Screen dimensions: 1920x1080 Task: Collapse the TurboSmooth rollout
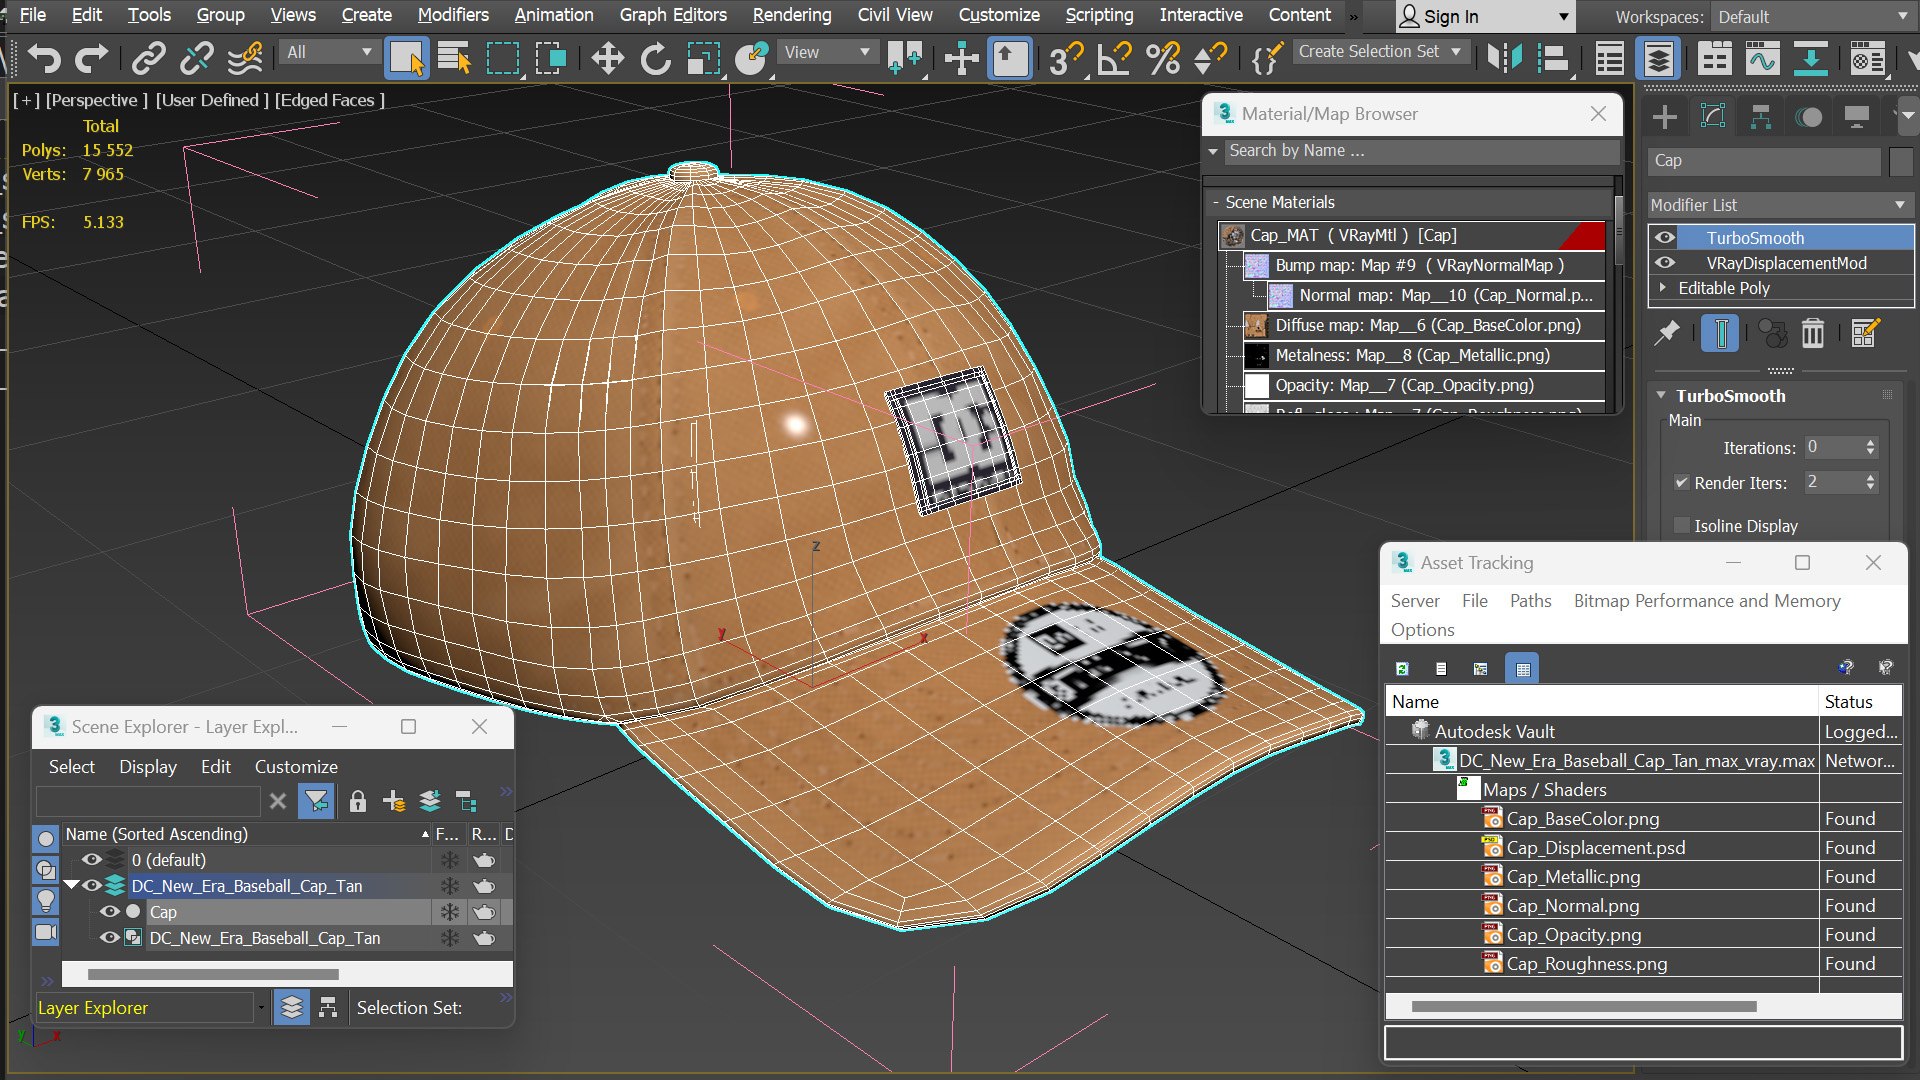(x=1661, y=395)
